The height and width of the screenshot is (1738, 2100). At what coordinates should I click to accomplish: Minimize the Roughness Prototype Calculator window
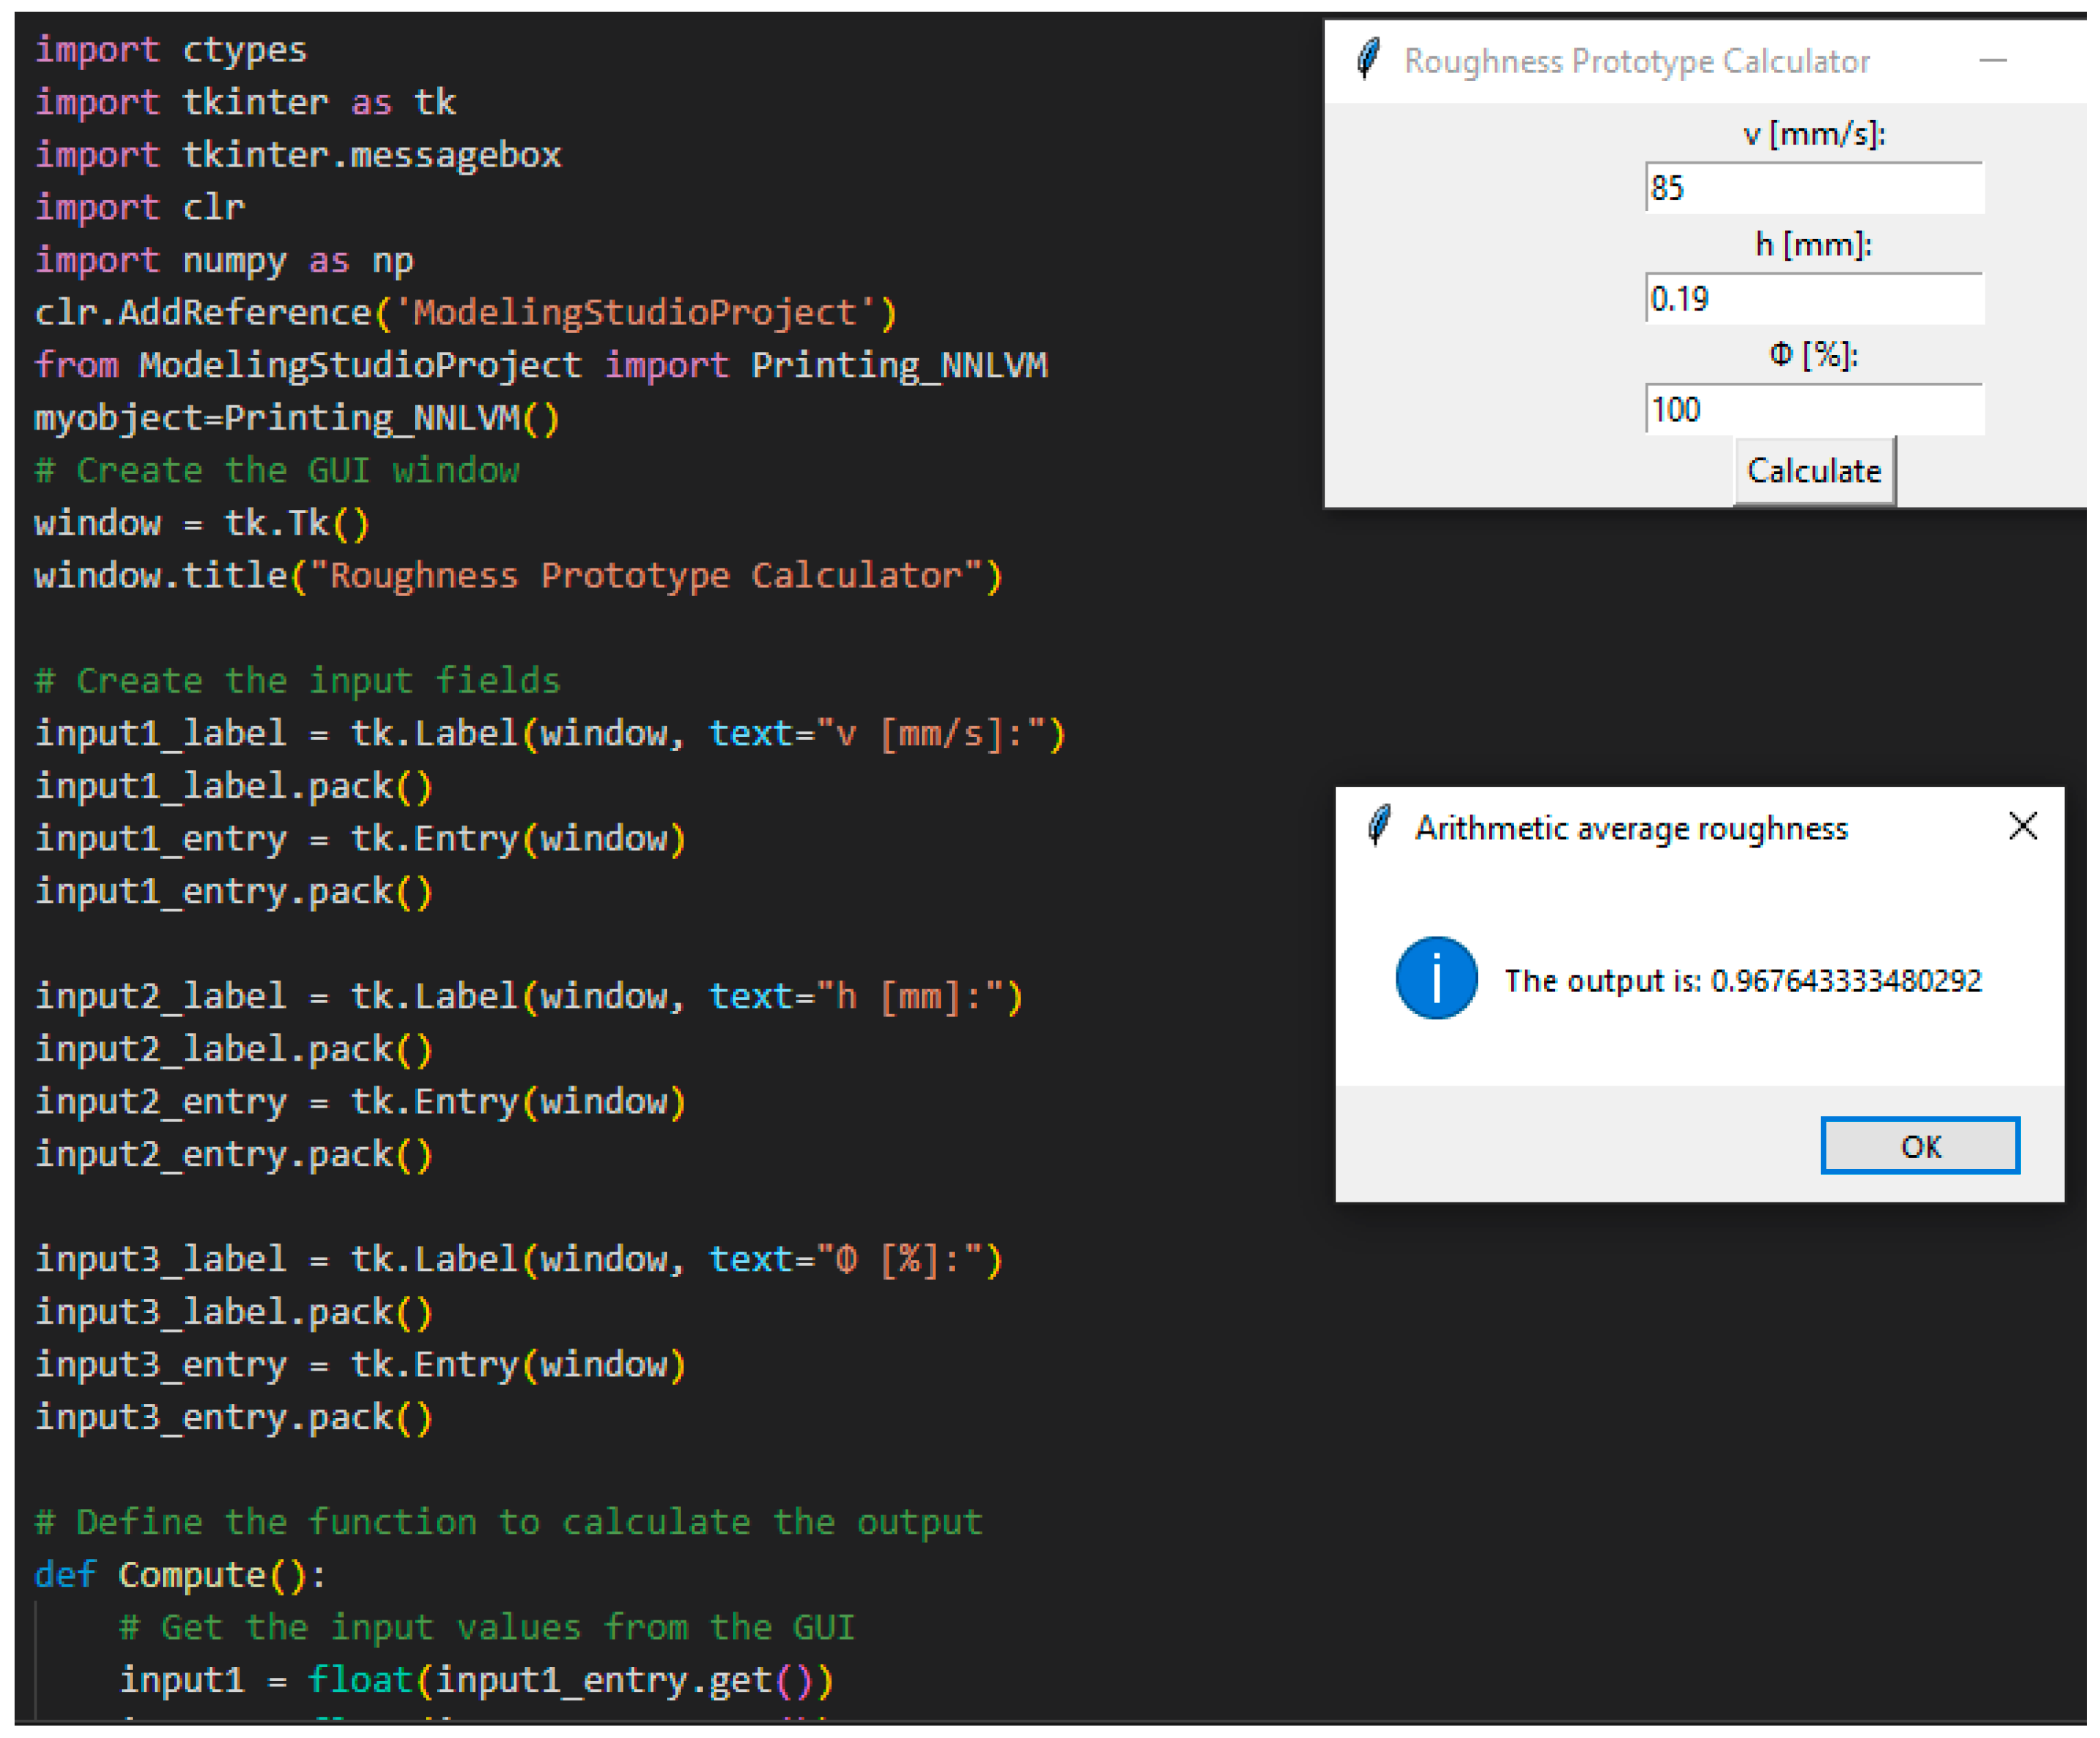(x=1992, y=61)
